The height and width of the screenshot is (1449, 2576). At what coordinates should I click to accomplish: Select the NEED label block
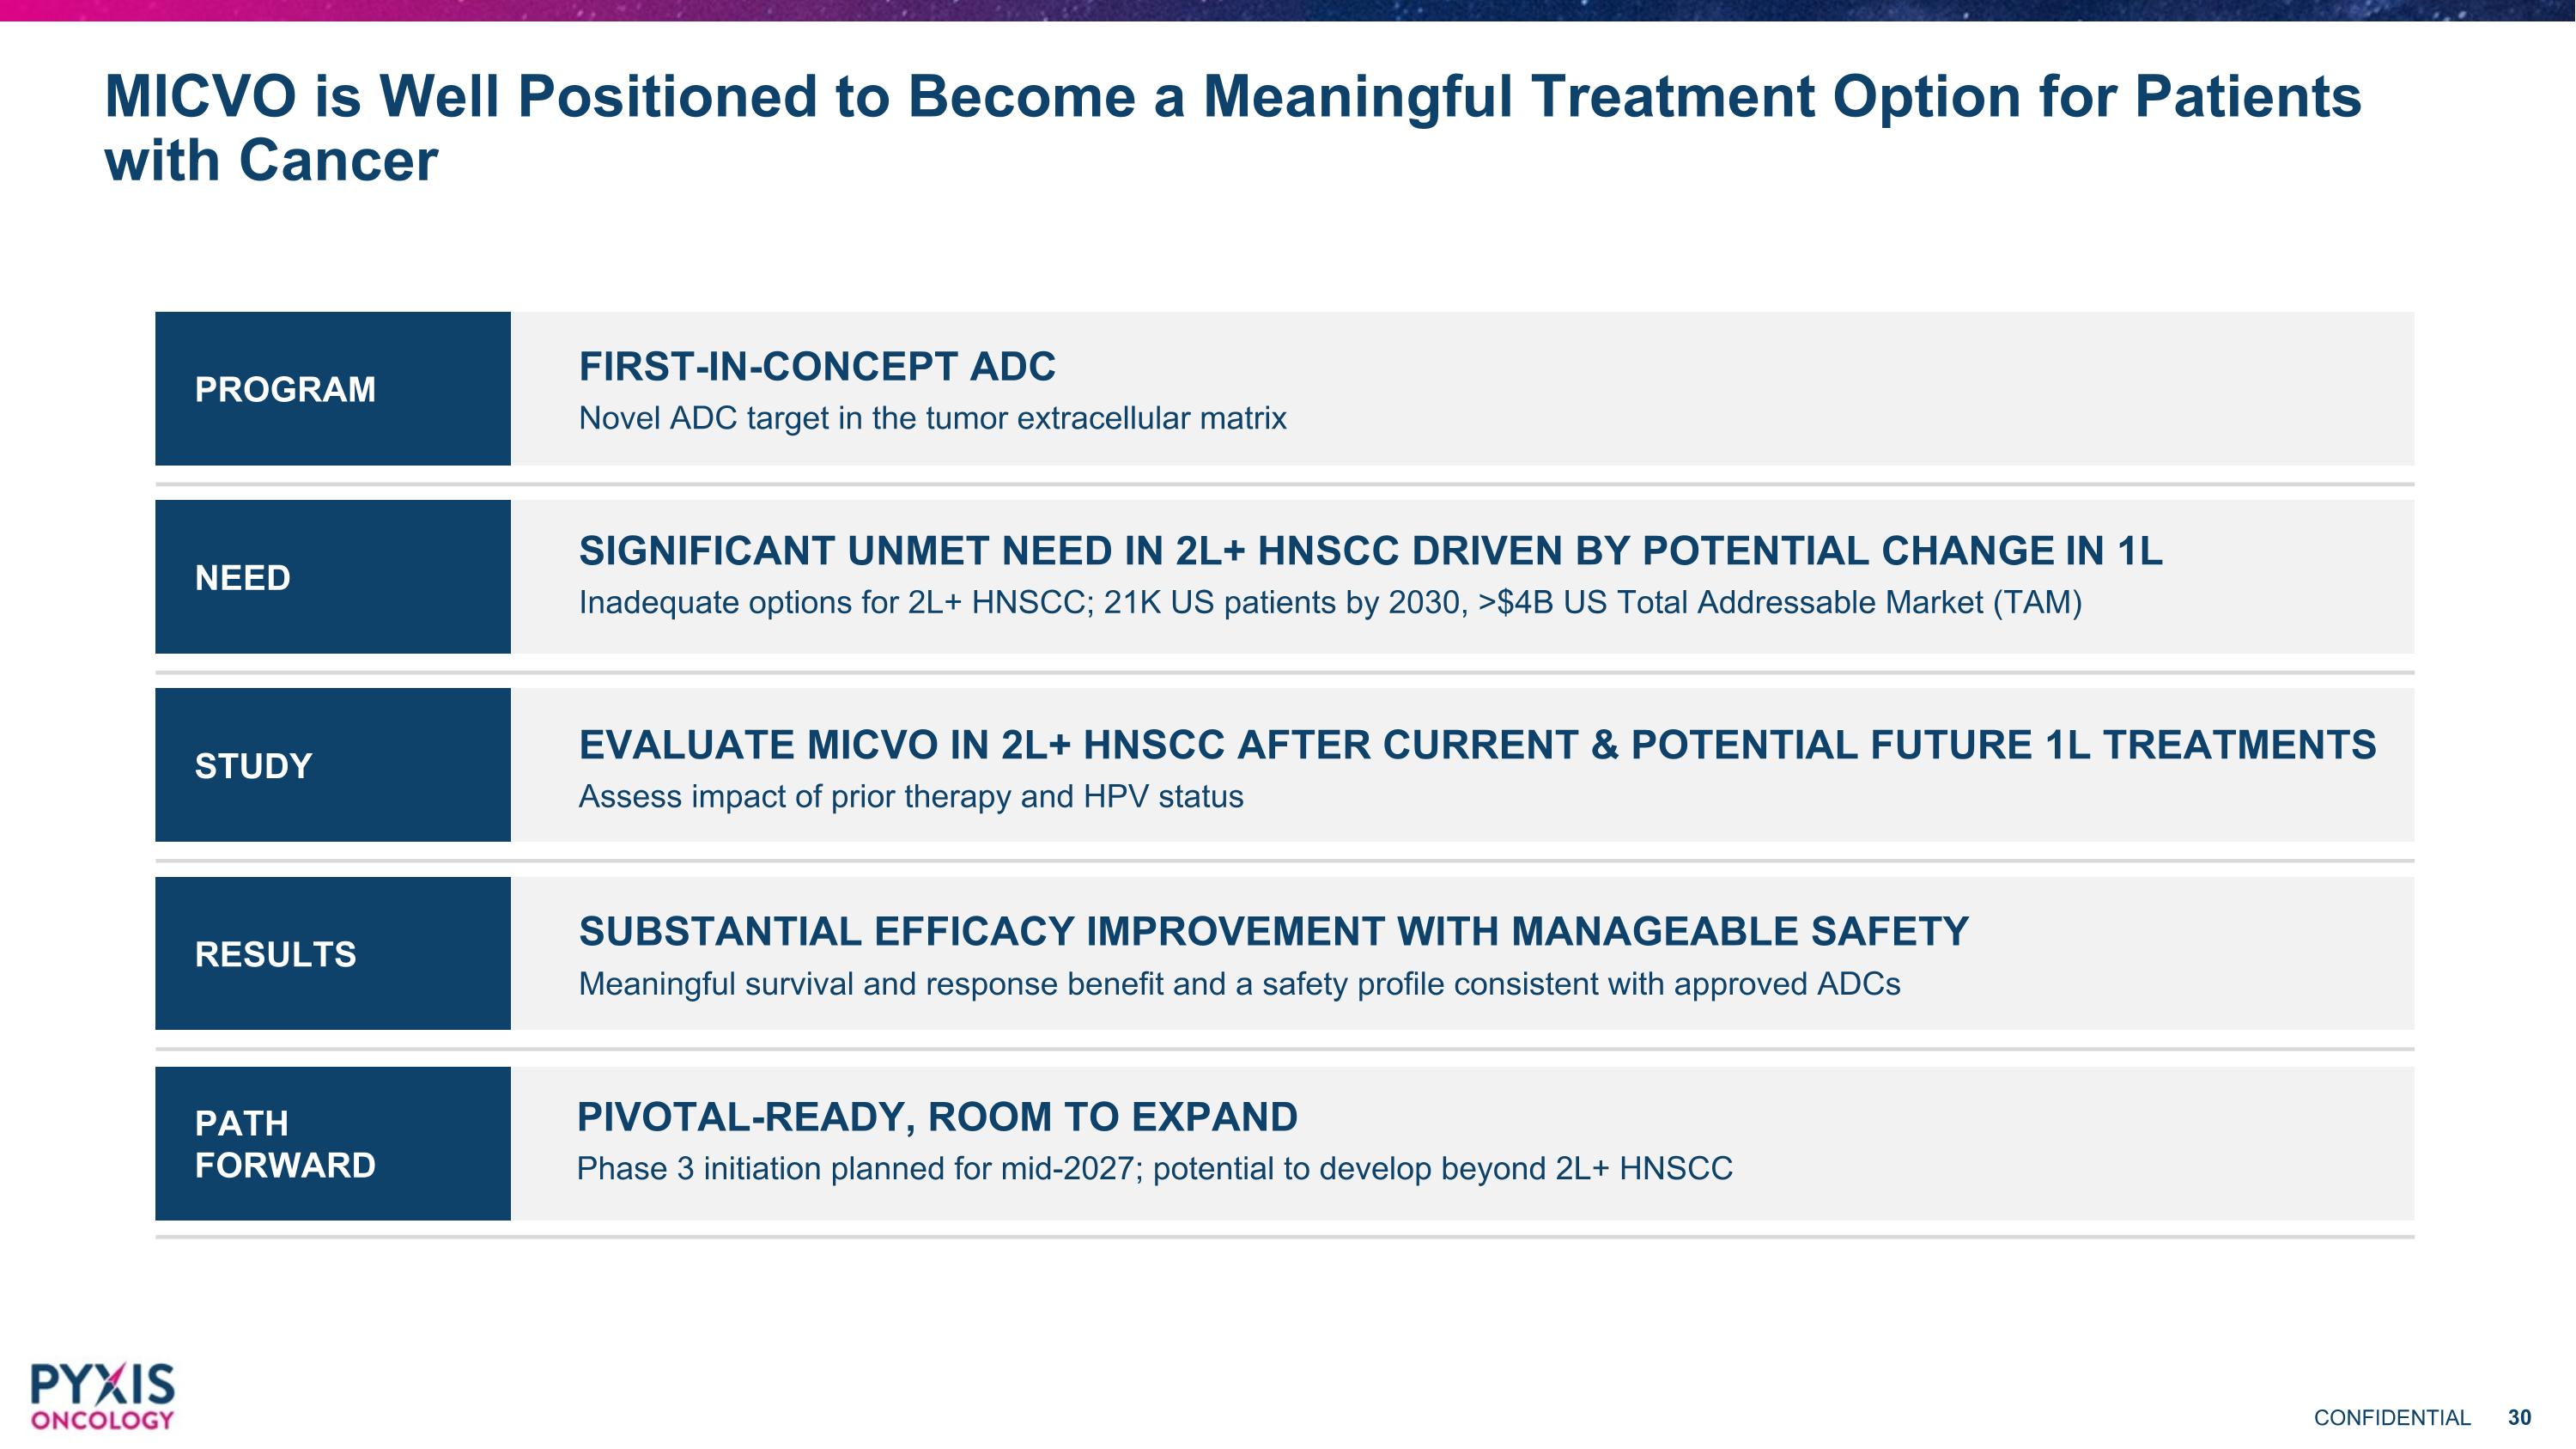[333, 577]
